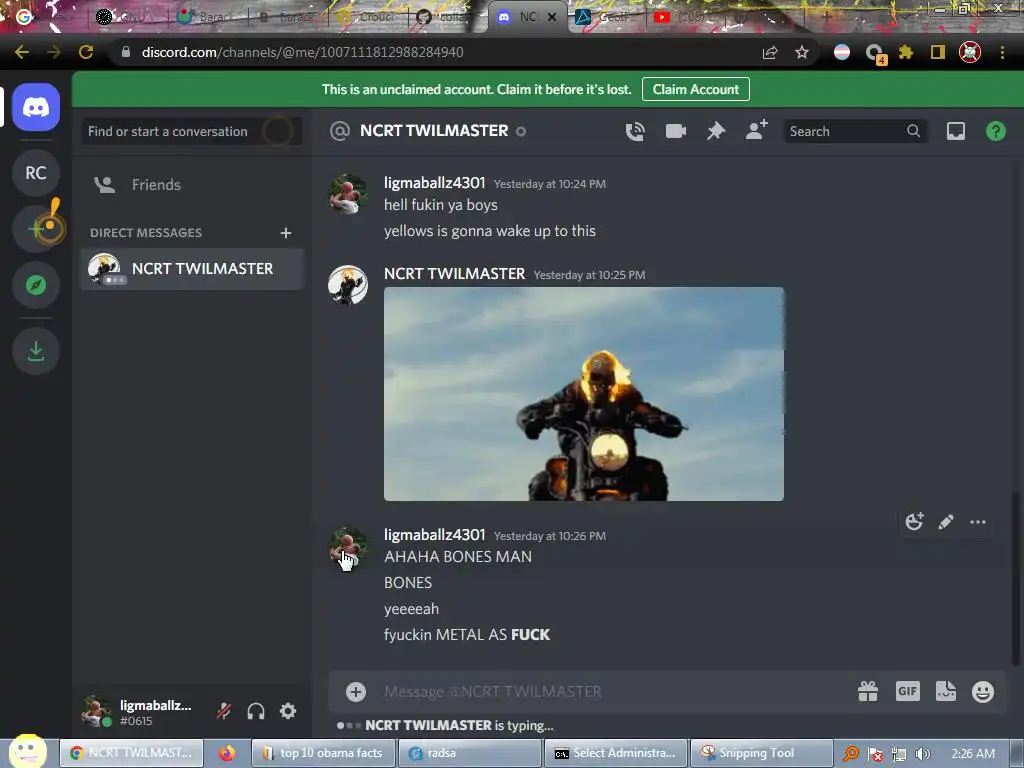Click the volume speaker tray icon
This screenshot has height=768, width=1024.
tap(922, 754)
